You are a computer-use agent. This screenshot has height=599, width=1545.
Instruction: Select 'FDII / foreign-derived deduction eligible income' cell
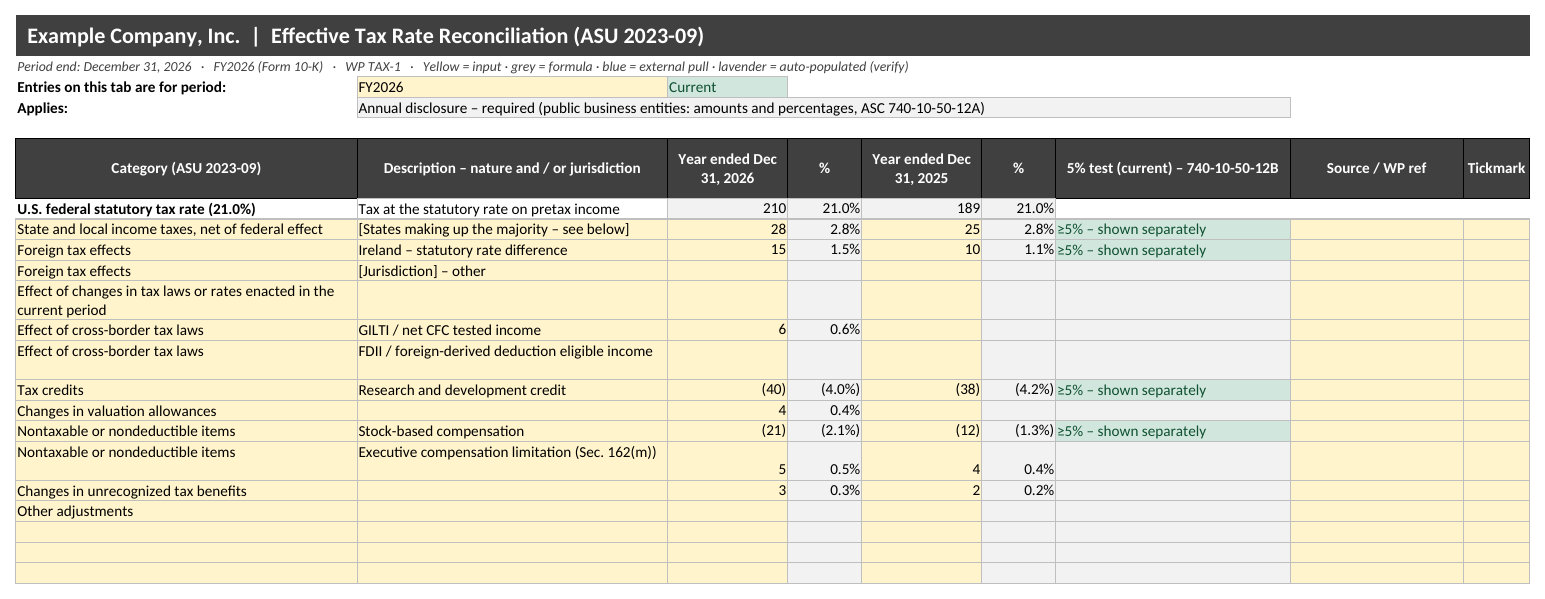coord(512,360)
